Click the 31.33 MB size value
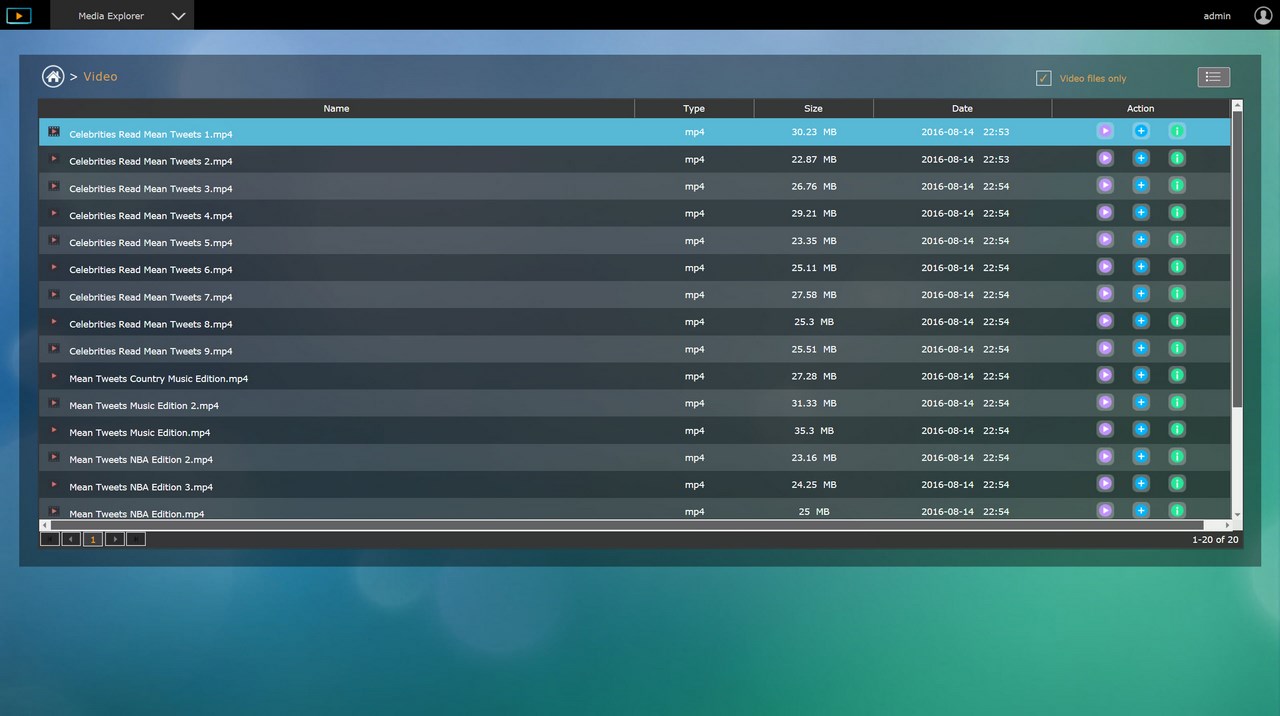 [814, 403]
